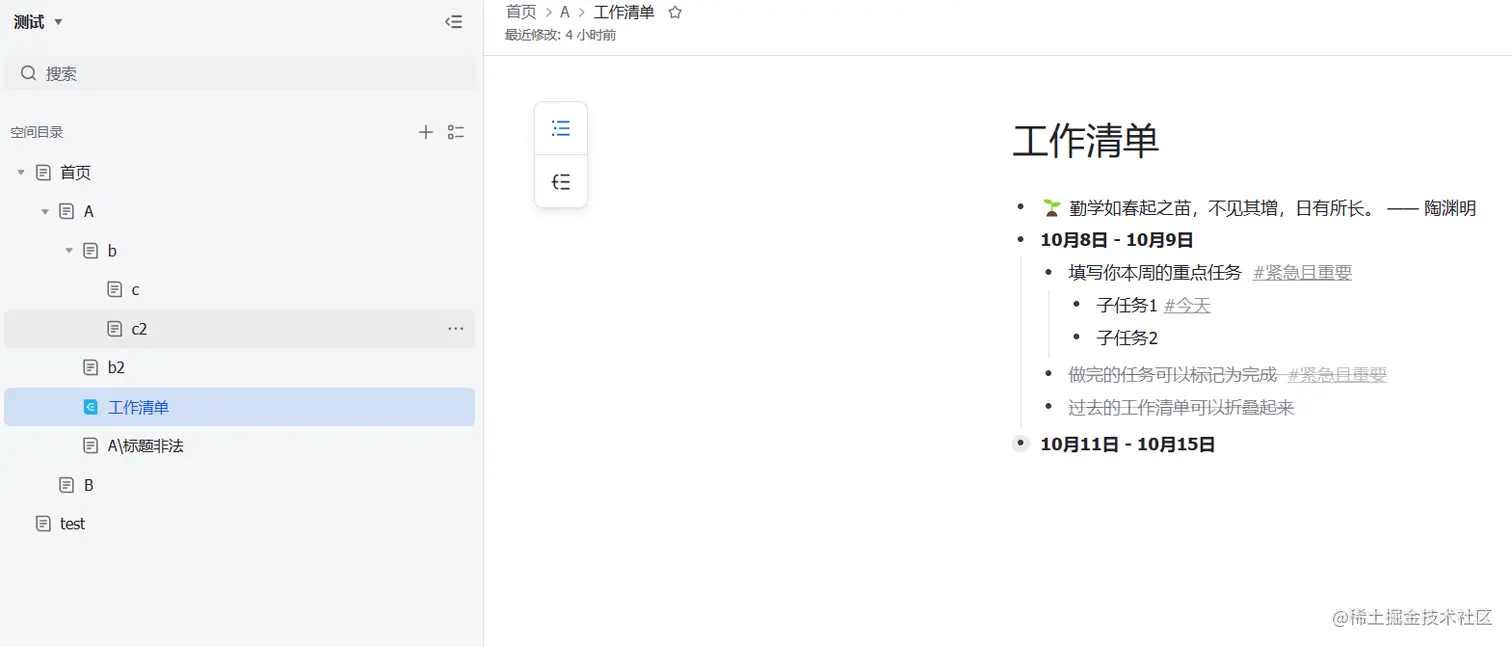Click the plus icon beside 空间目录
Image resolution: width=1512 pixels, height=647 pixels.
(x=425, y=131)
